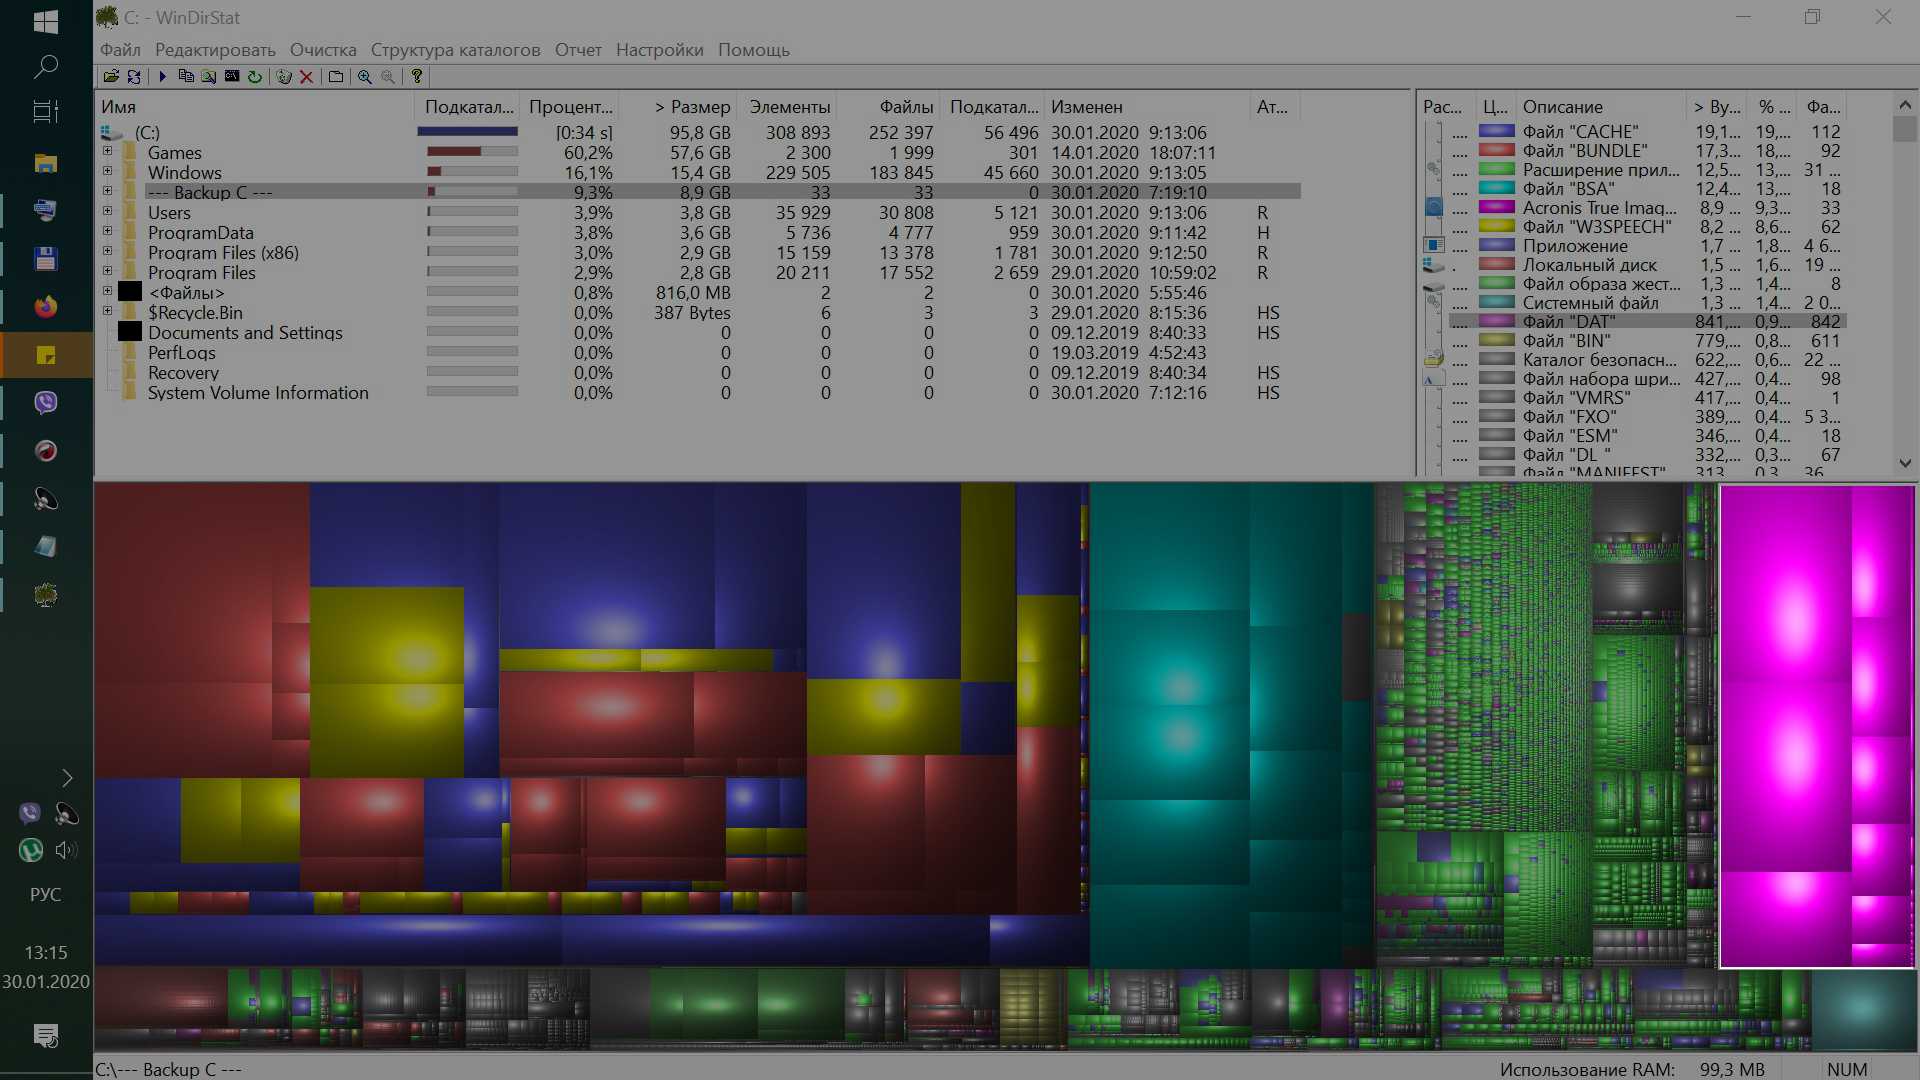Open the command prompt toolbar icon
The image size is (1920, 1080).
point(232,76)
